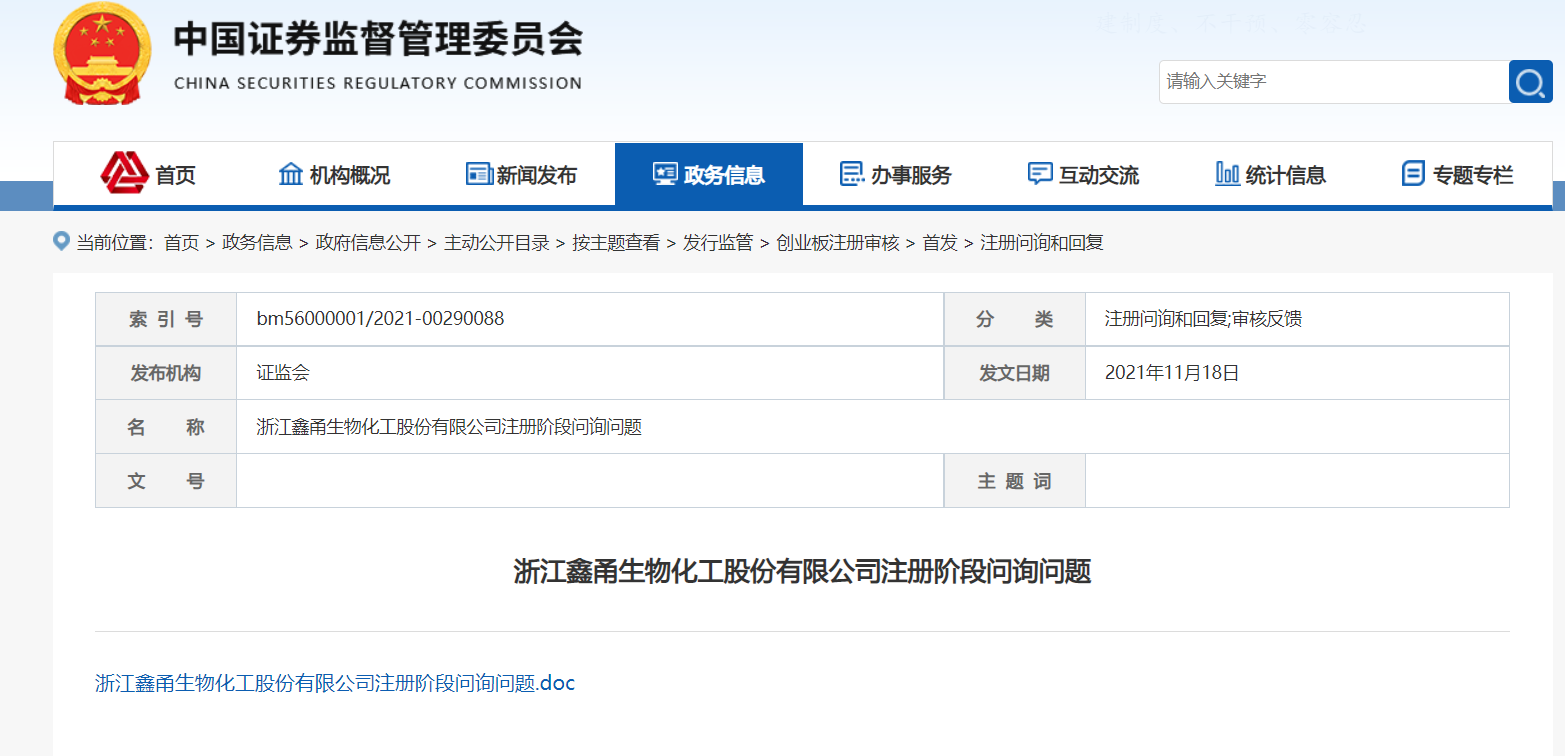This screenshot has width=1565, height=756.
Task: Click the 中国证券监督管理委员会 site title
Action: [x=378, y=39]
